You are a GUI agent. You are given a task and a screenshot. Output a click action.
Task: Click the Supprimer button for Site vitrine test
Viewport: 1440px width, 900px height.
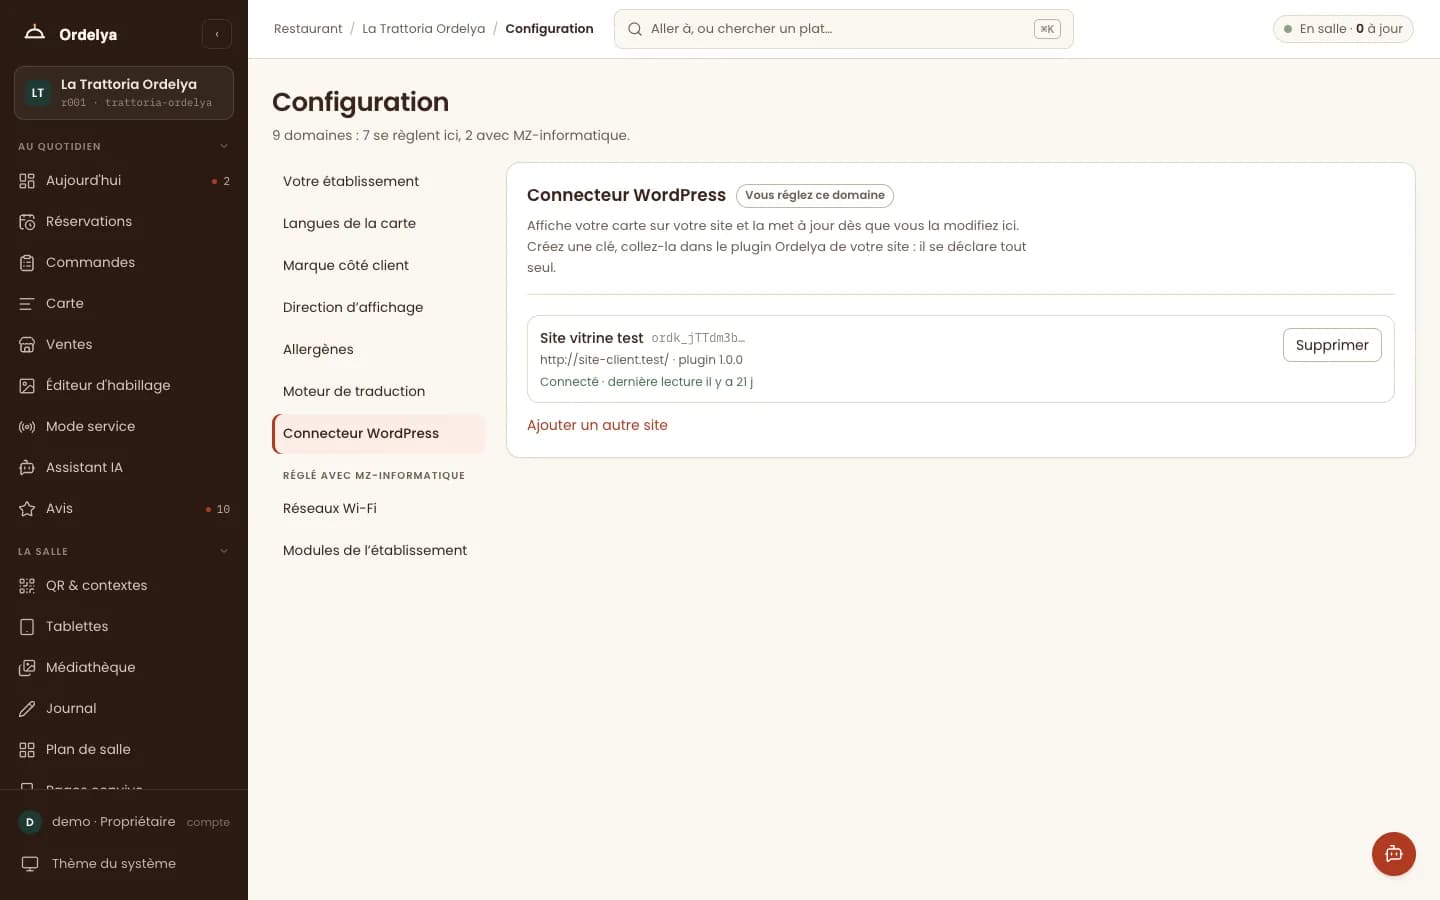[1332, 345]
